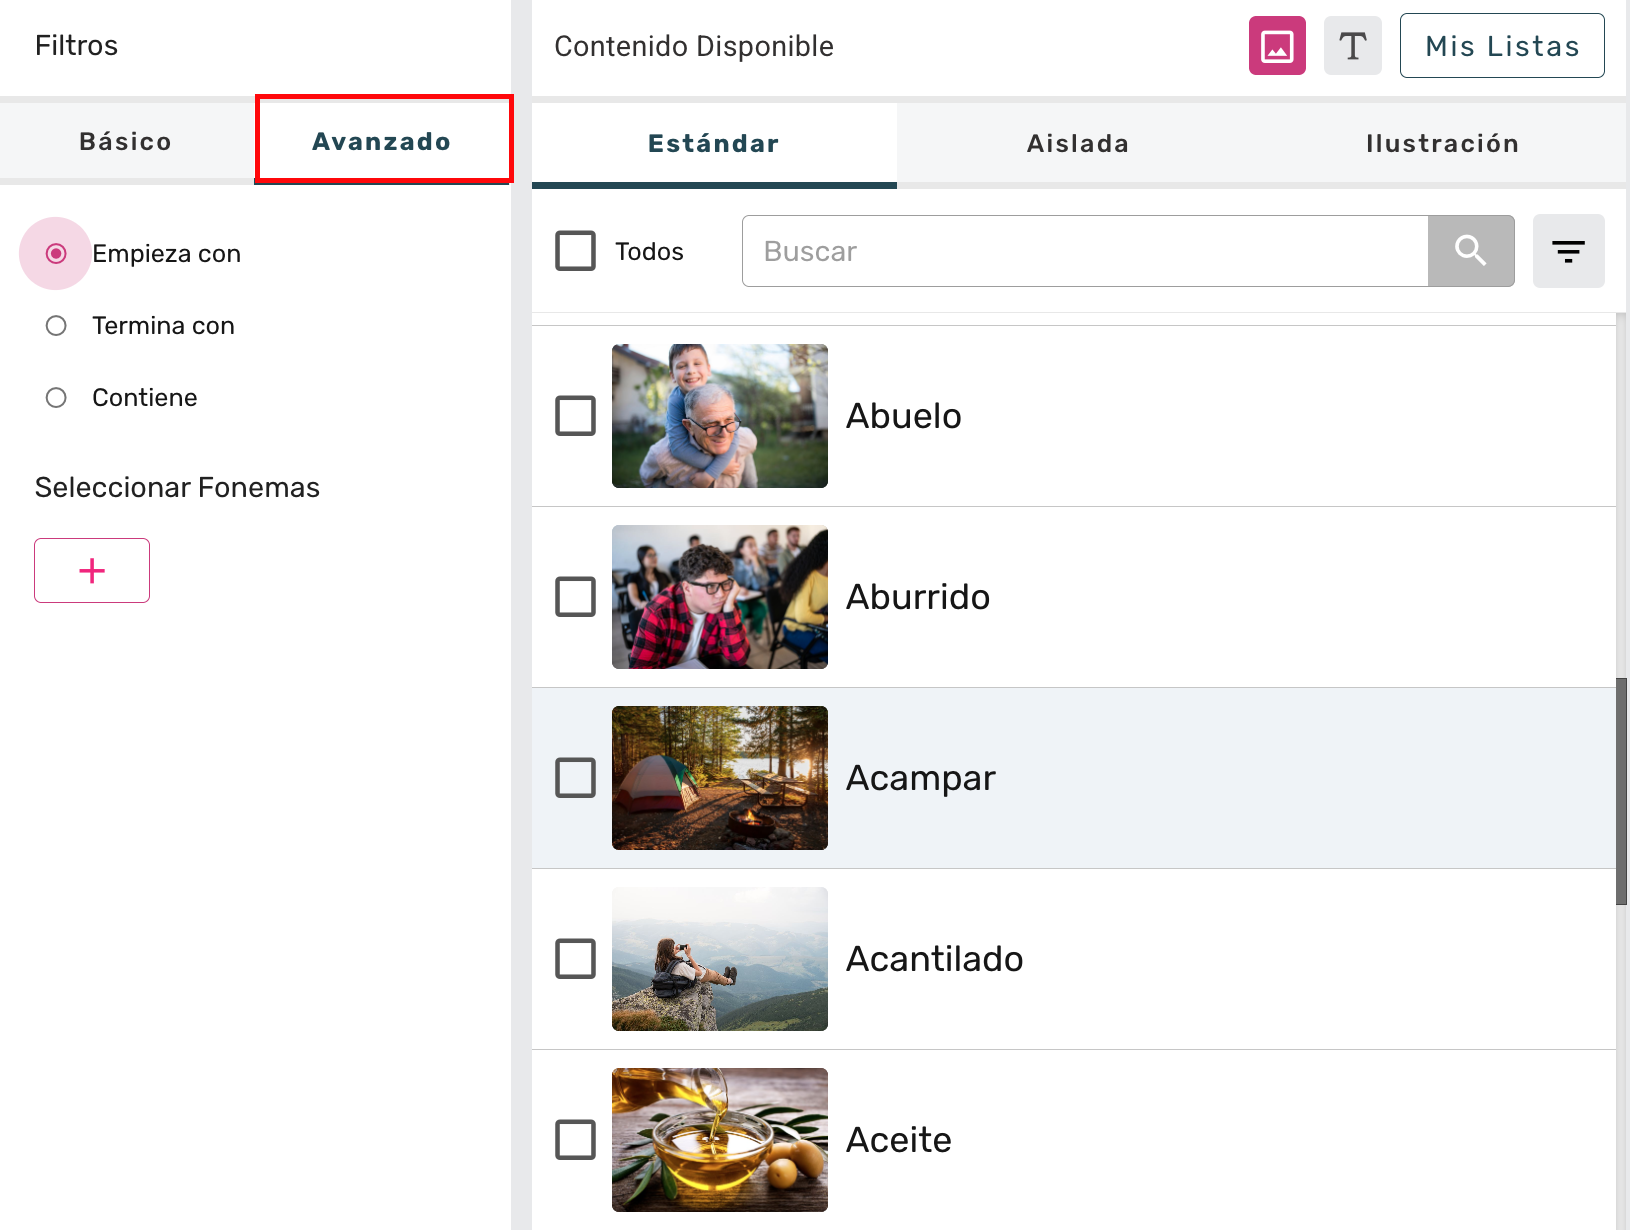Viewport: 1630px width, 1230px height.
Task: Switch to the Estándar tab
Action: pyautogui.click(x=714, y=144)
